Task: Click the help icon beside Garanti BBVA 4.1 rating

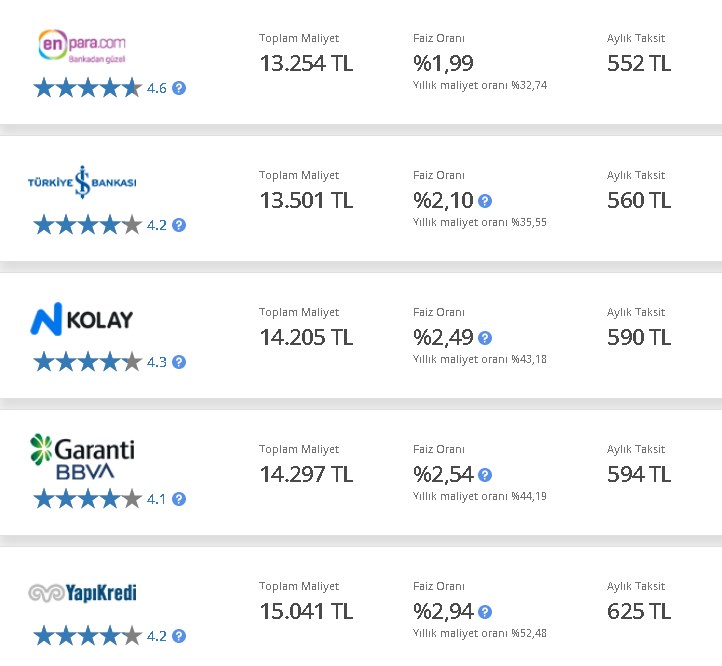Action: coord(179,499)
